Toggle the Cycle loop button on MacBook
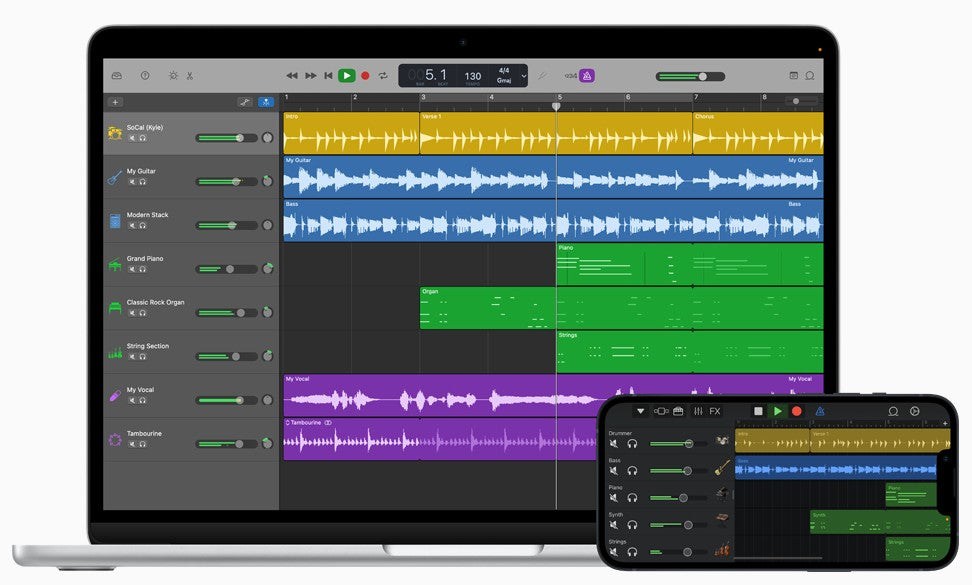The height and width of the screenshot is (585, 972). (382, 75)
